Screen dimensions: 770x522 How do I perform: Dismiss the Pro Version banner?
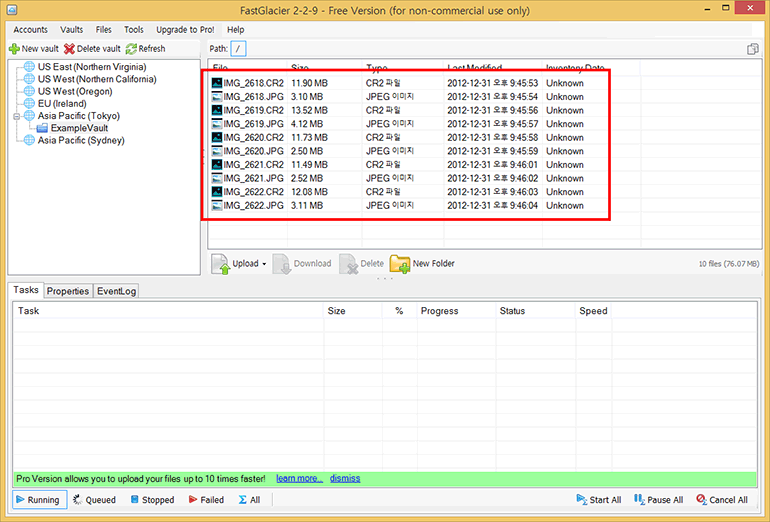[x=345, y=479]
